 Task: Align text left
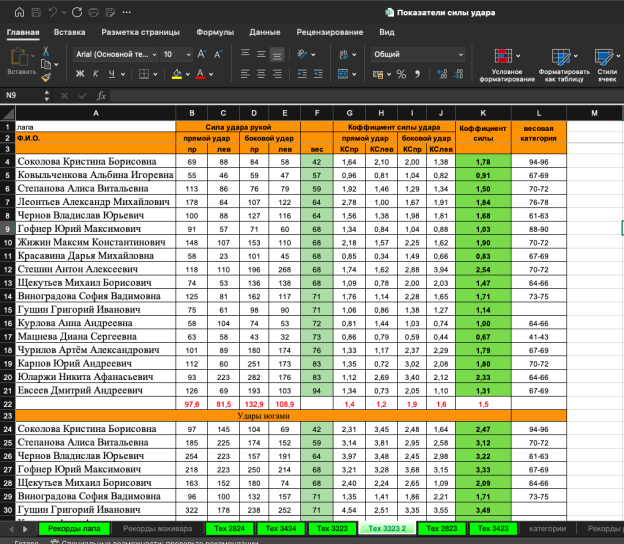pos(245,74)
